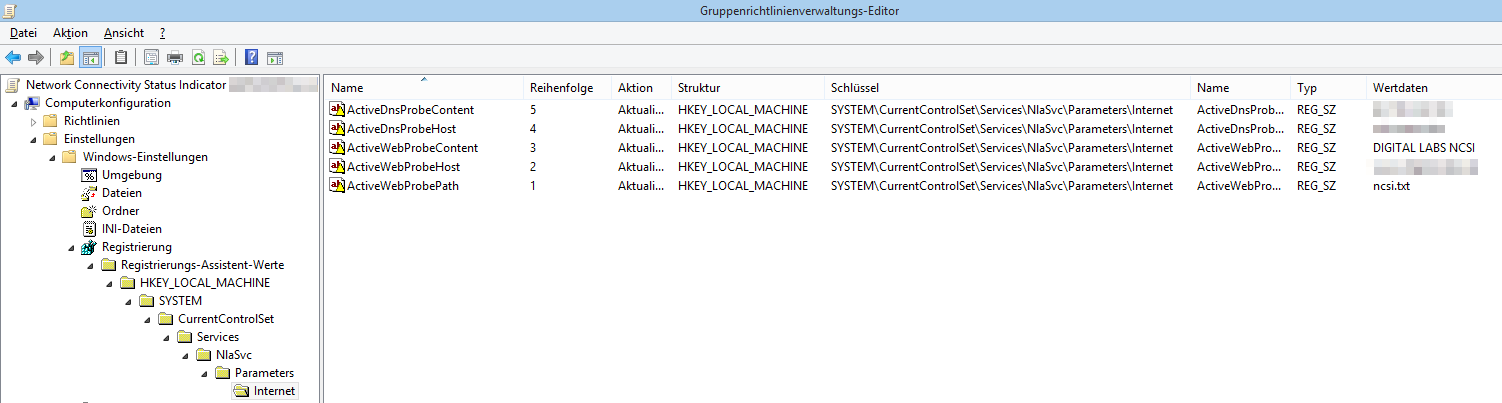Click the Refresh toolbar icon
Viewport: 1502px width, 403px height.
[198, 57]
